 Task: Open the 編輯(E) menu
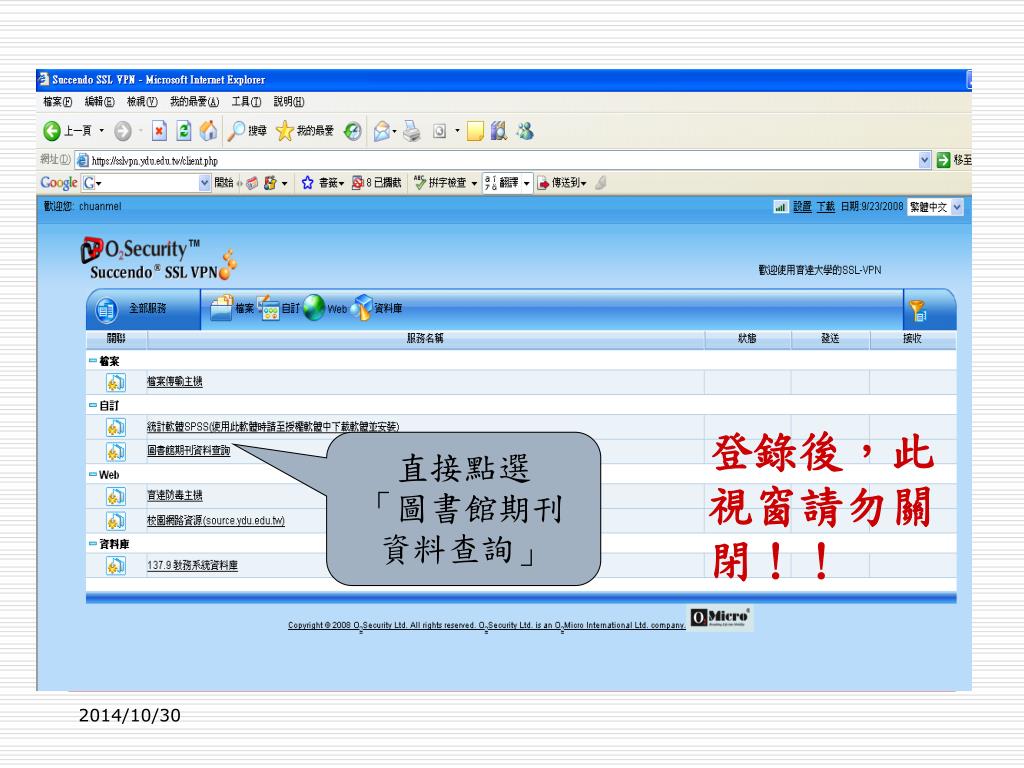[99, 102]
